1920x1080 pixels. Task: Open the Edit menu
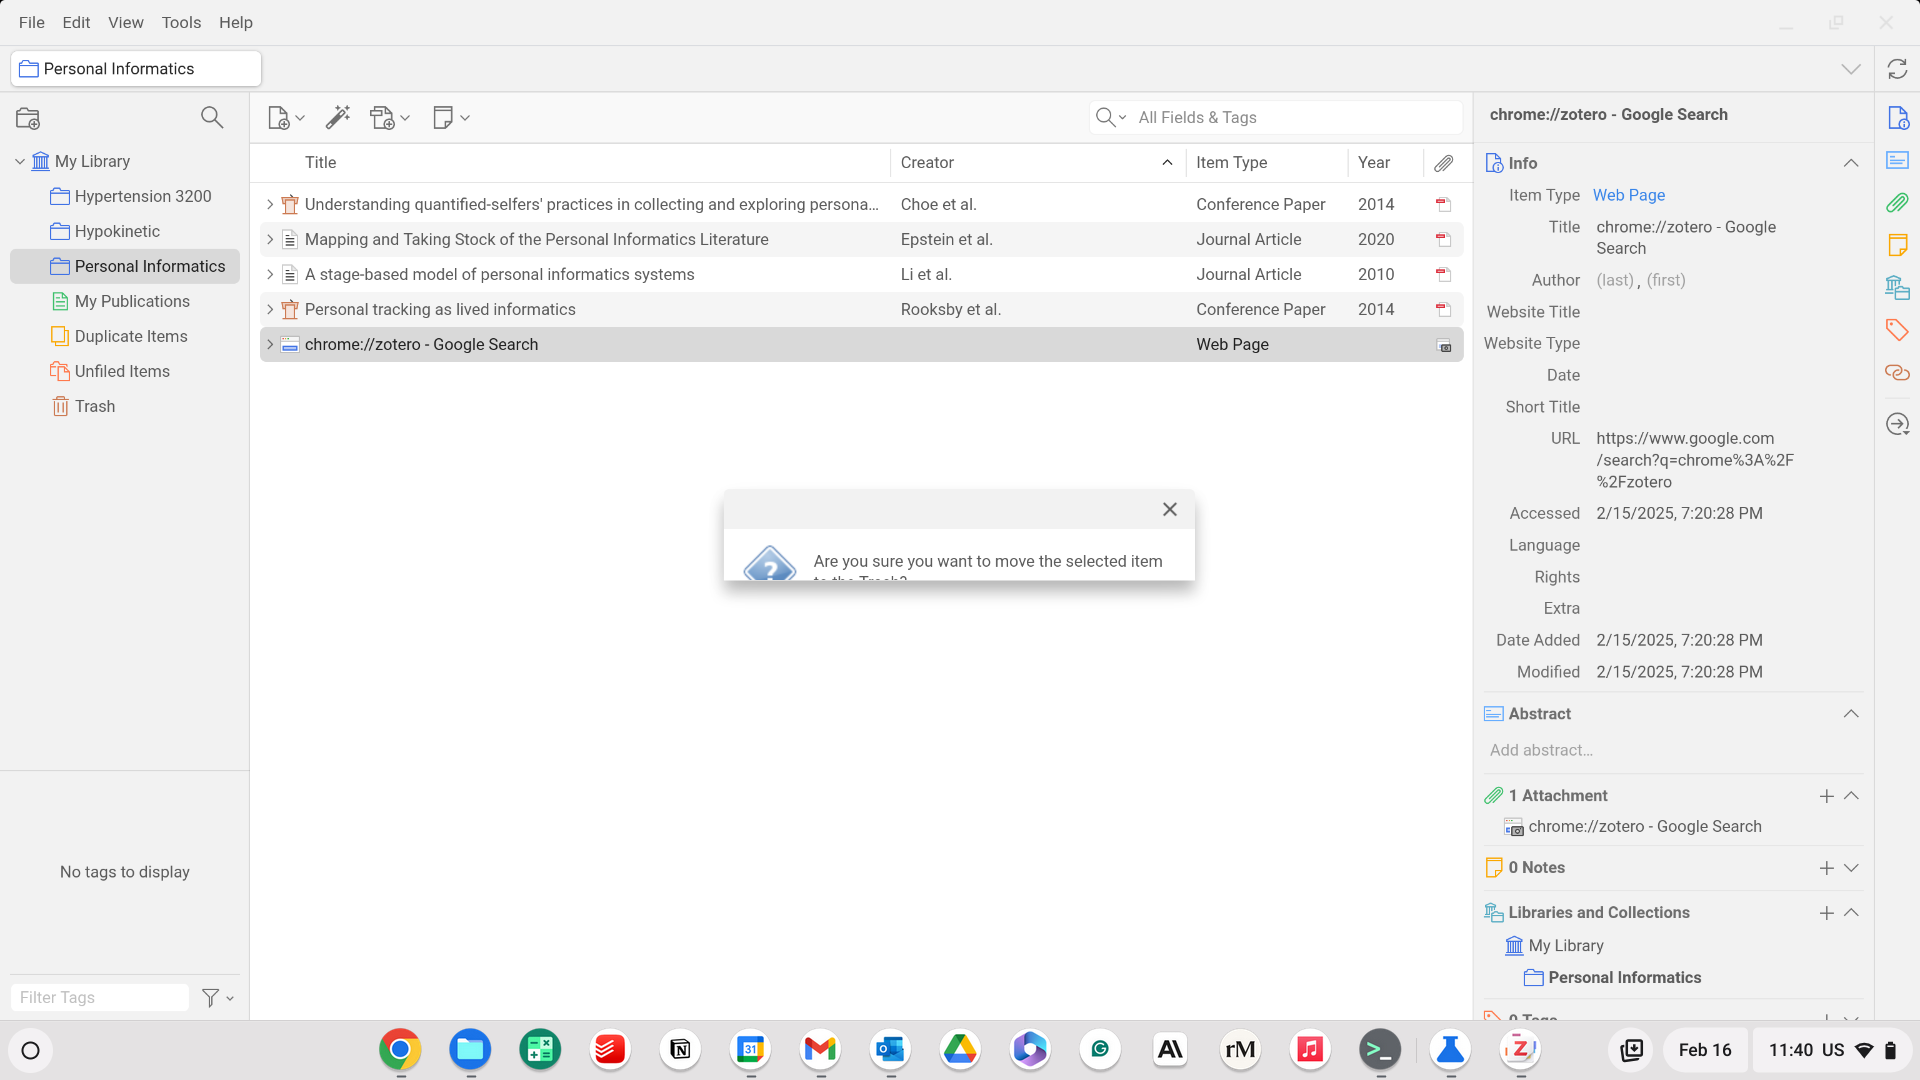click(76, 22)
